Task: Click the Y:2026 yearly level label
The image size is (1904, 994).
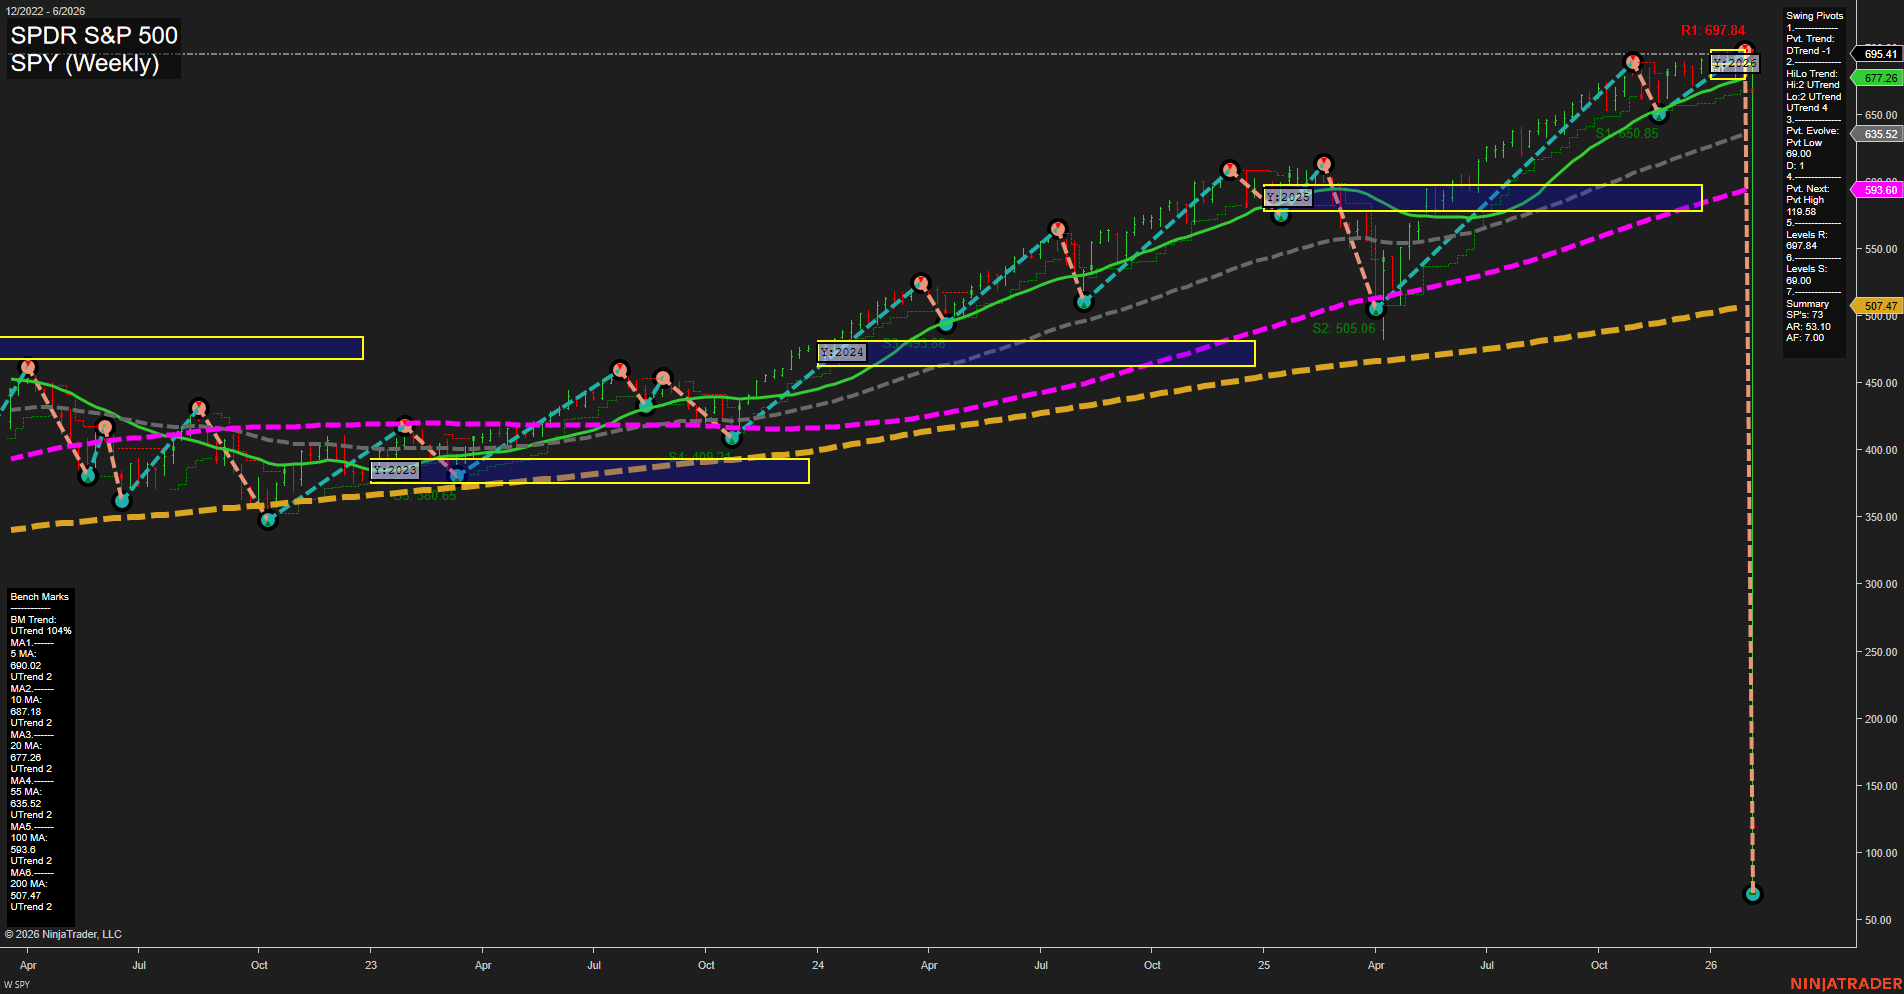Action: click(x=1734, y=64)
